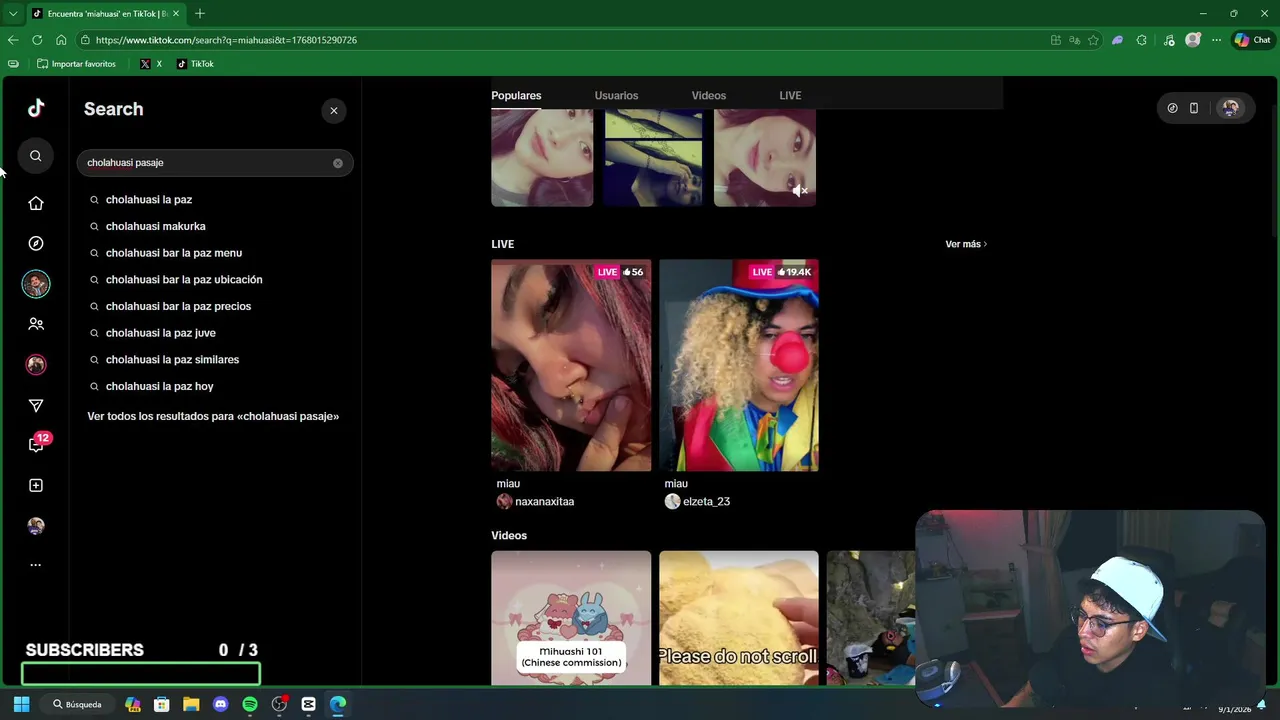Open naxanaxitaa's LIVE stream thumbnail
Viewport: 1280px width, 720px height.
tap(571, 366)
